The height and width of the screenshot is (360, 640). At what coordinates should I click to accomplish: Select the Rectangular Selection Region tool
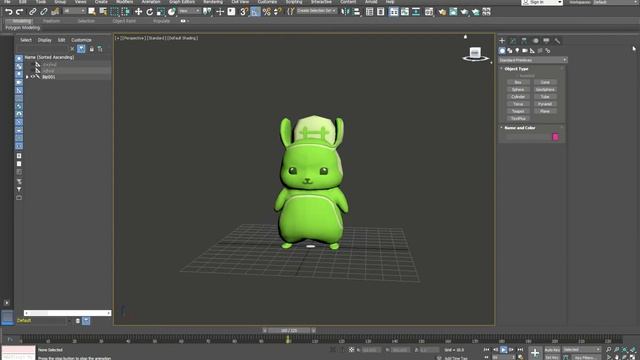[114, 12]
